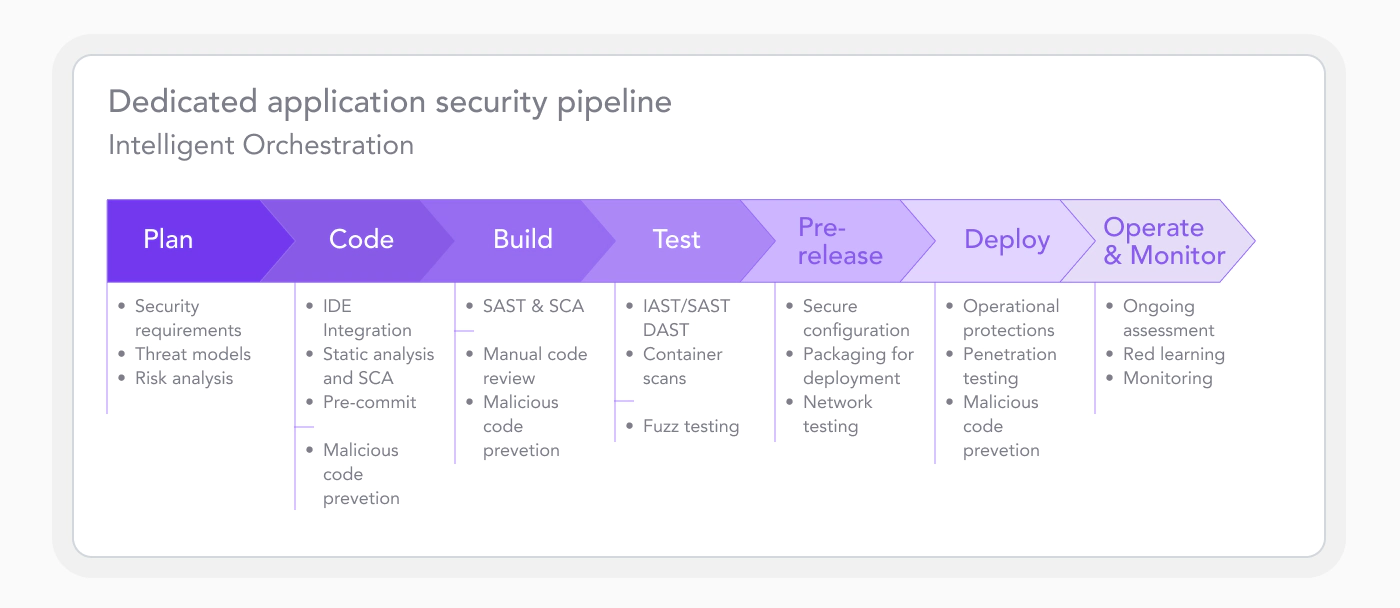Open the Pre-release stage
Image resolution: width=1400 pixels, height=608 pixels.
click(840, 241)
